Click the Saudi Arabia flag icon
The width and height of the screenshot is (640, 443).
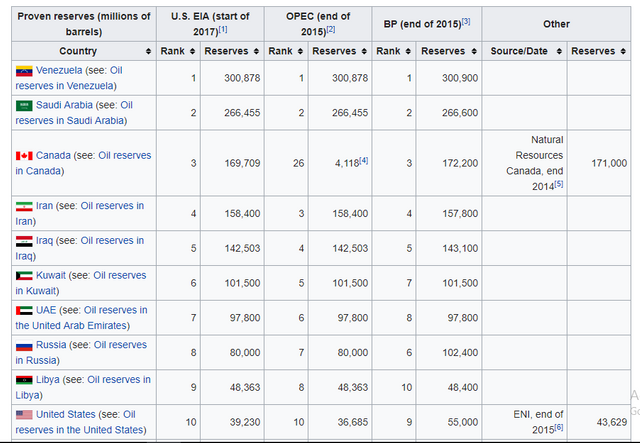24,106
